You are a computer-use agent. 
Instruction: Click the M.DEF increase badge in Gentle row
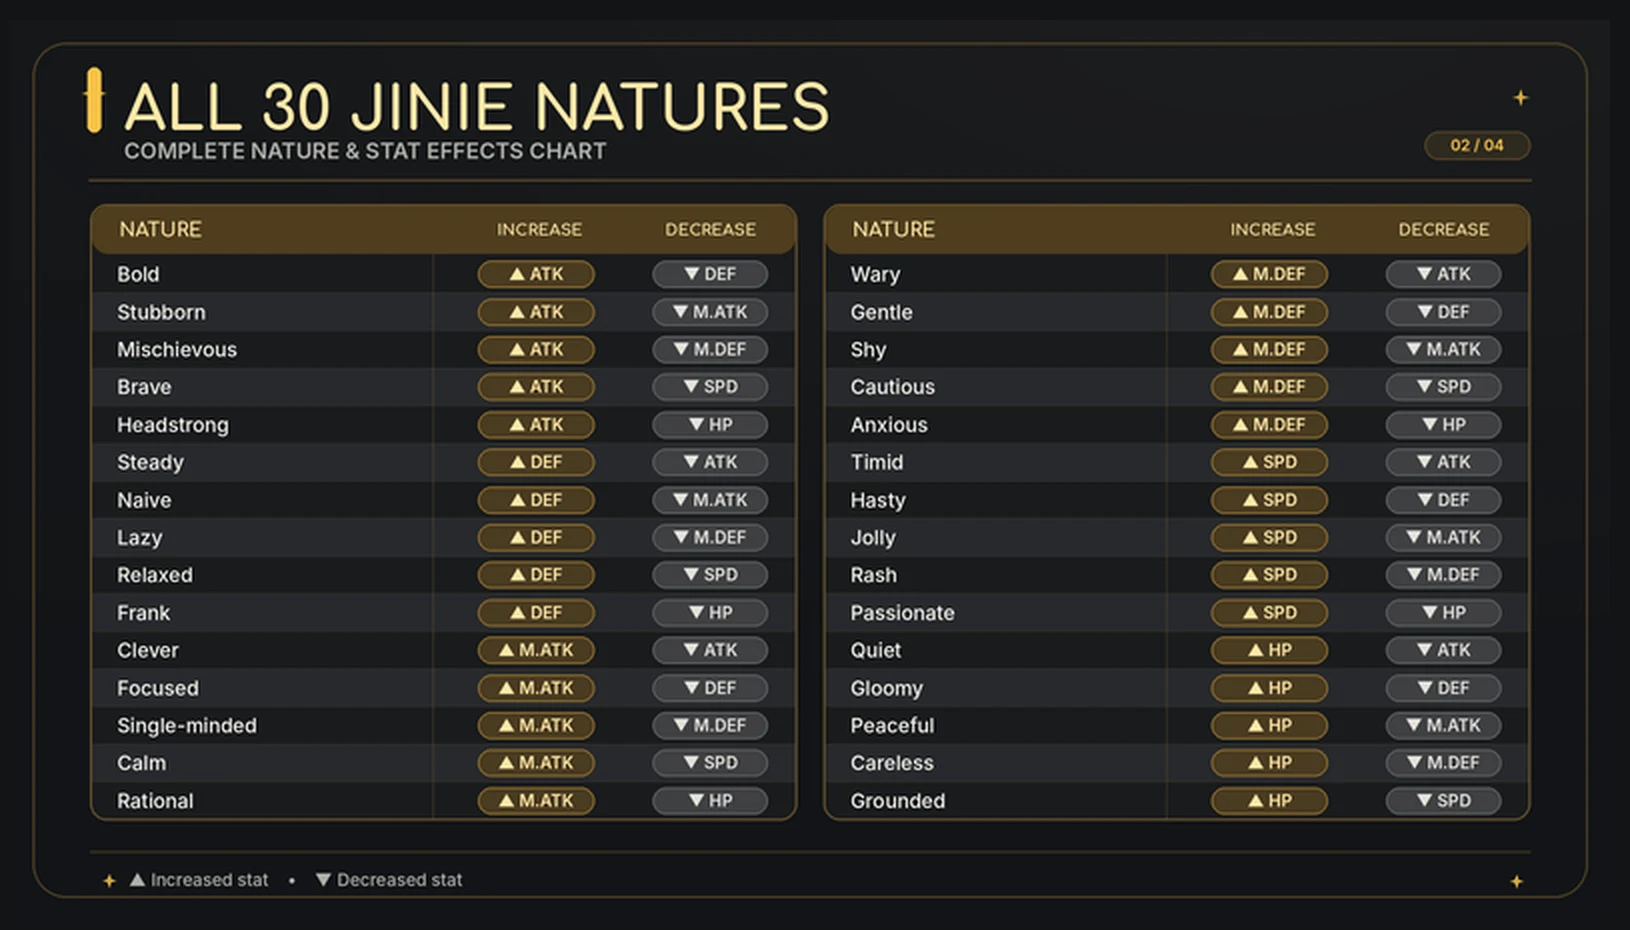[1269, 312]
